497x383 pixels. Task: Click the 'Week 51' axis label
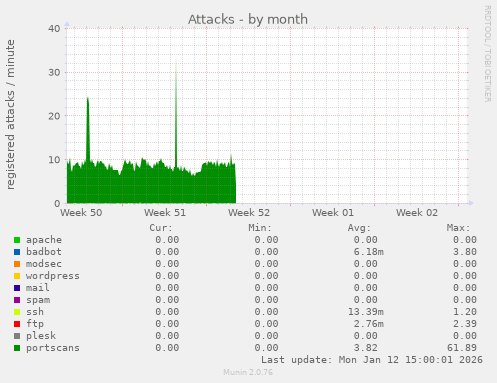pos(165,213)
